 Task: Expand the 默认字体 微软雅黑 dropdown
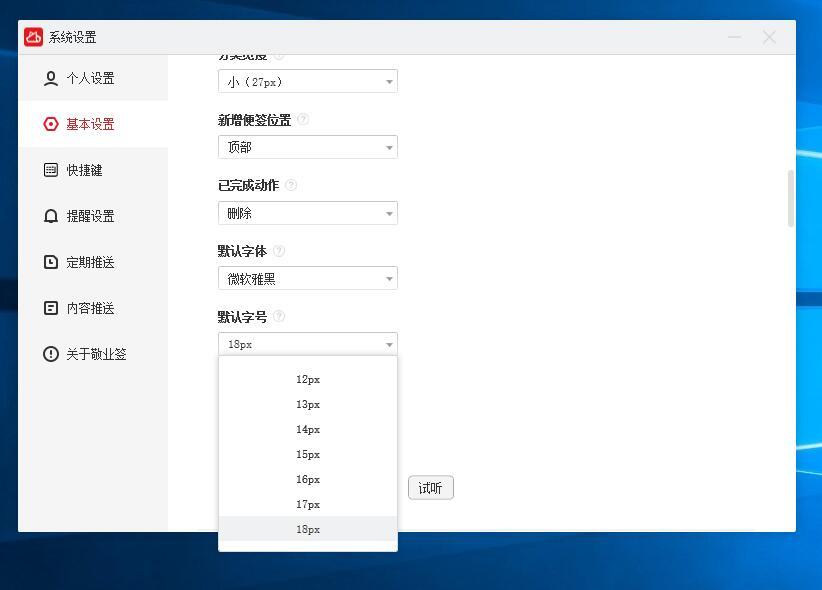pos(307,279)
